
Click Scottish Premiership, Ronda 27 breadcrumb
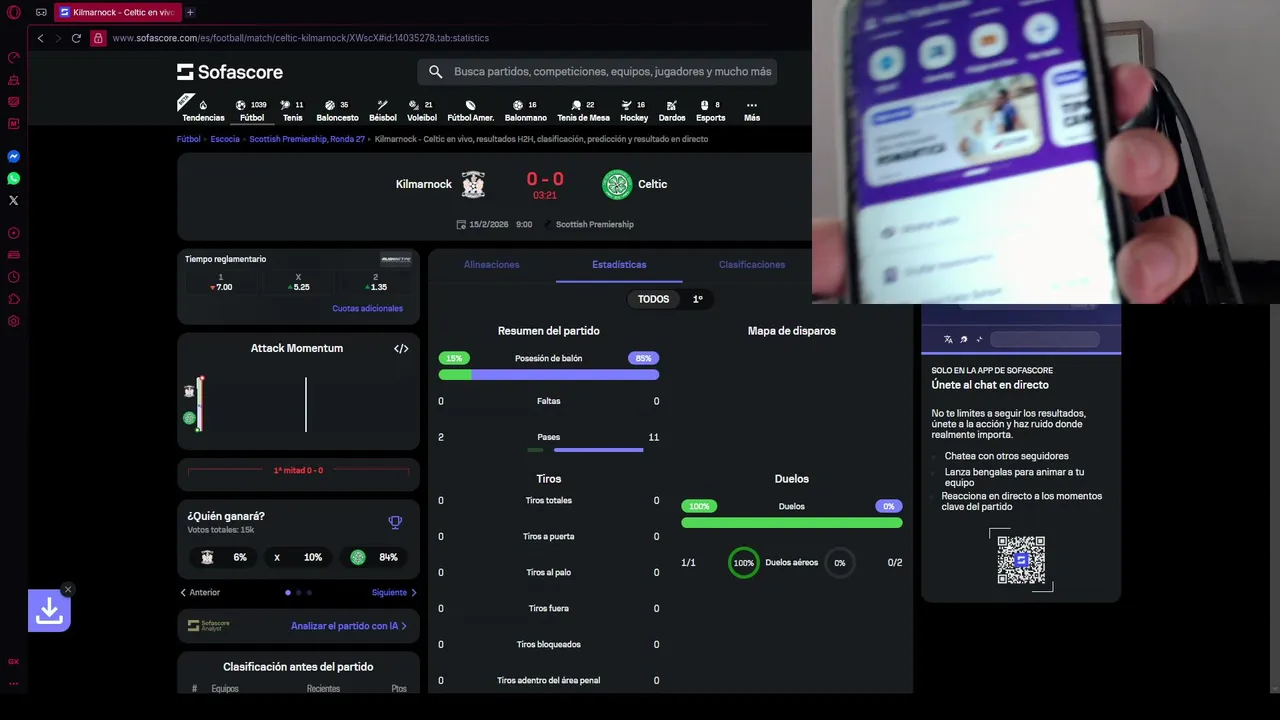tap(307, 139)
